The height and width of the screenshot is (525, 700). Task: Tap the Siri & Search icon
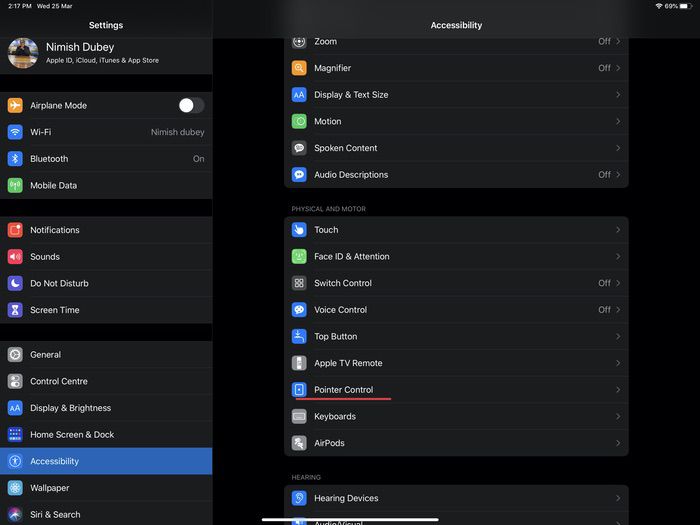15,515
